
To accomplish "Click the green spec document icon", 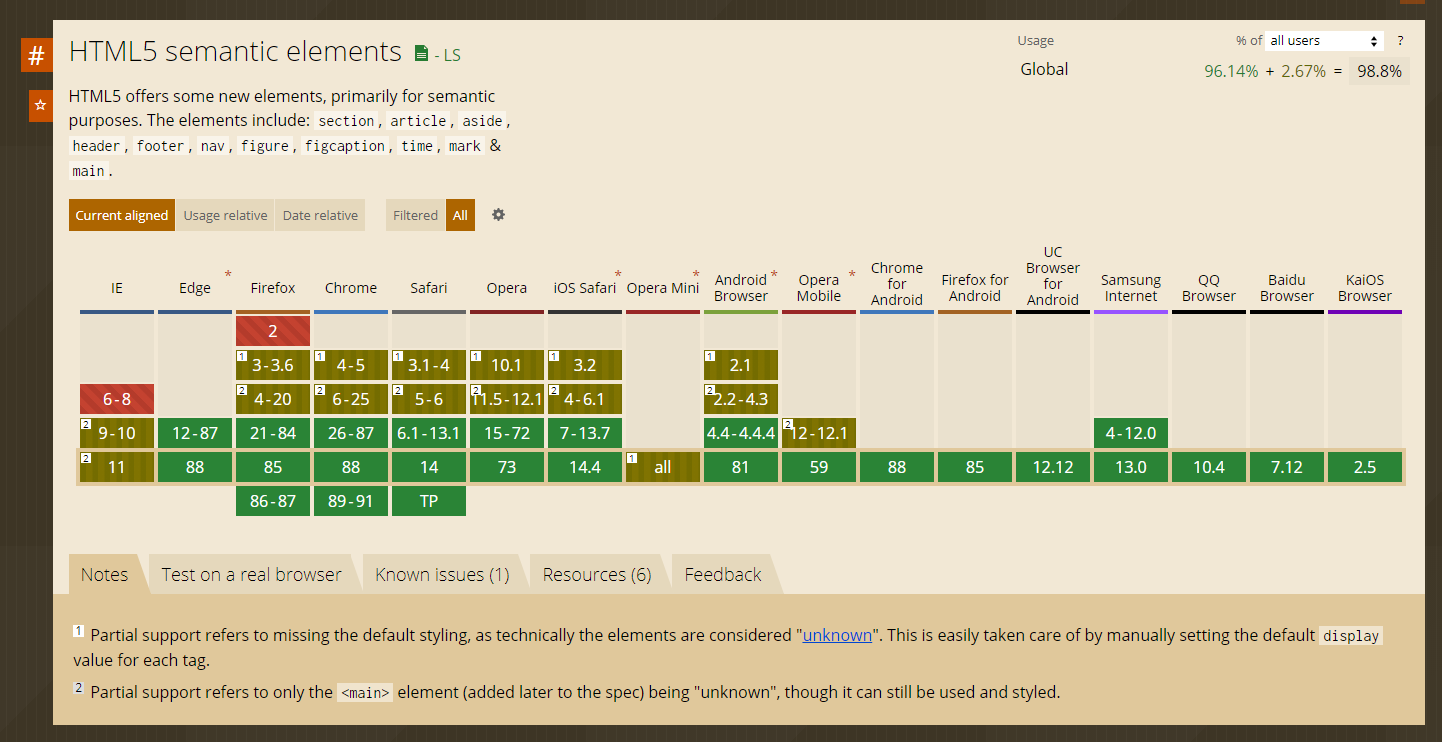I will [x=421, y=51].
